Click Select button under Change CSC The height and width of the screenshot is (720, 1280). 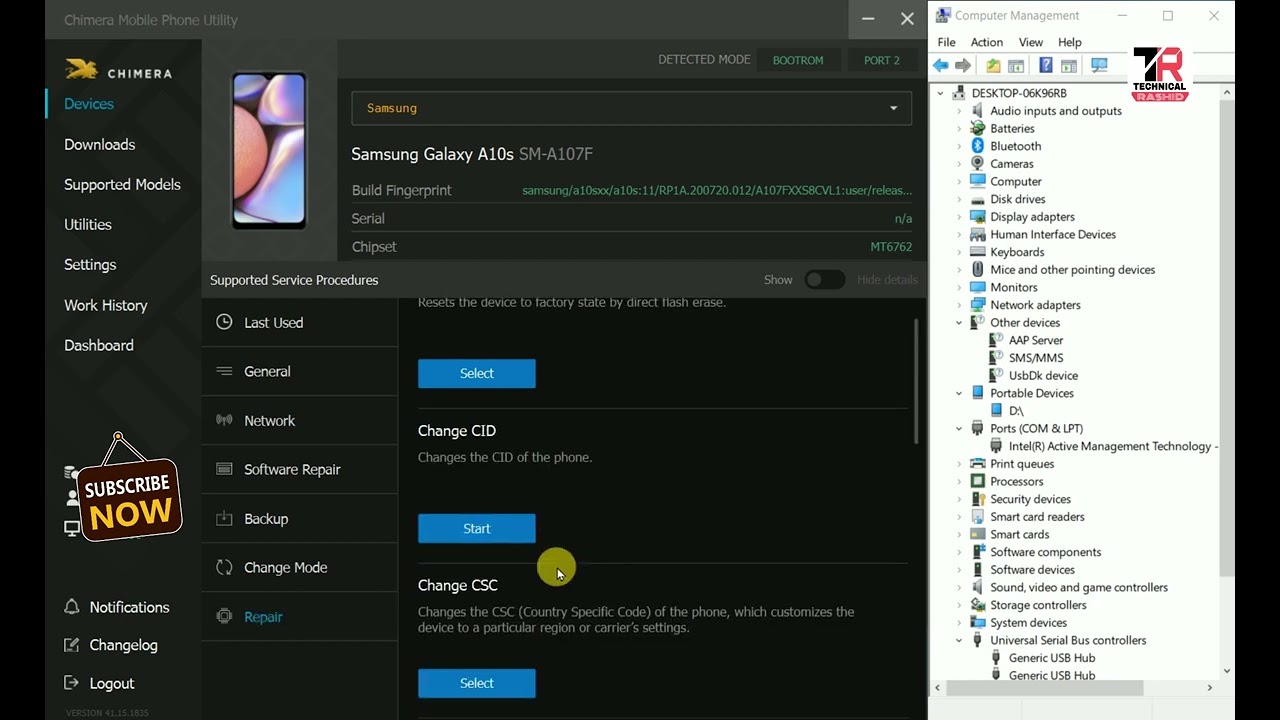click(x=476, y=683)
